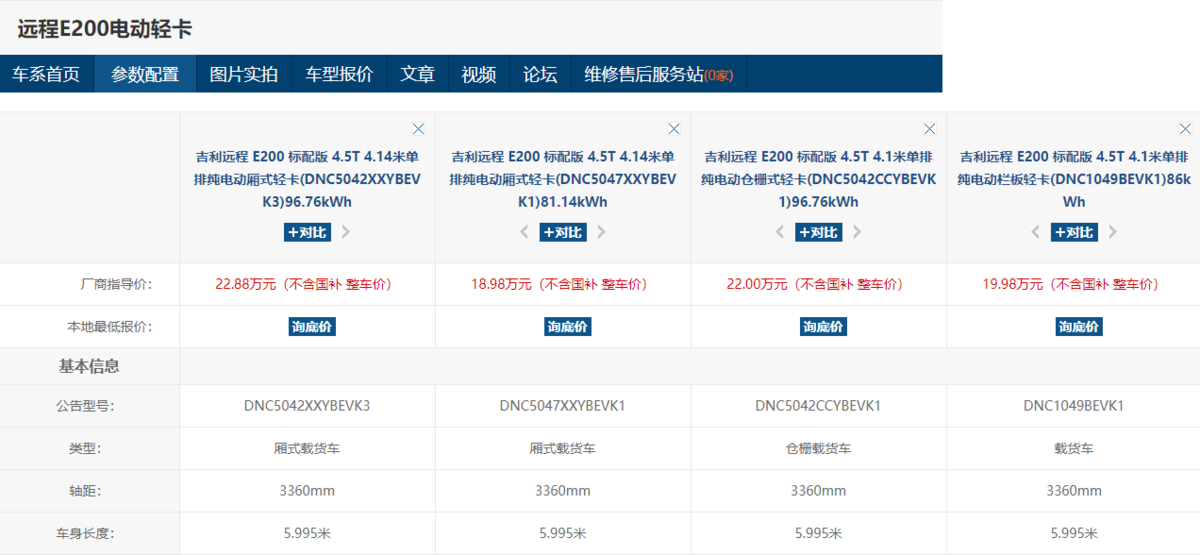Image resolution: width=1200 pixels, height=555 pixels.
Task: Click the DNC1049BEVK1 cell in 公告型号 row
Action: point(1074,406)
